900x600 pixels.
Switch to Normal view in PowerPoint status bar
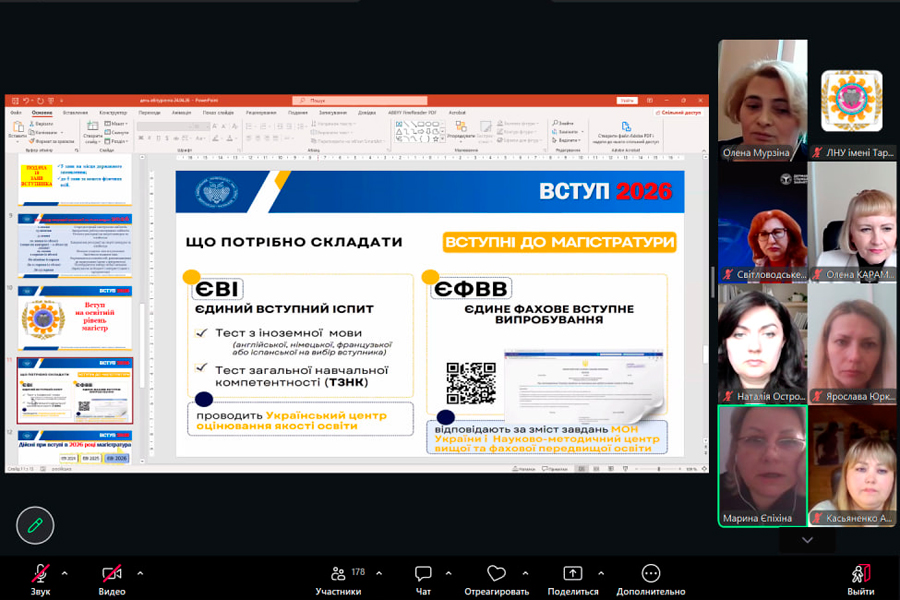[581, 469]
